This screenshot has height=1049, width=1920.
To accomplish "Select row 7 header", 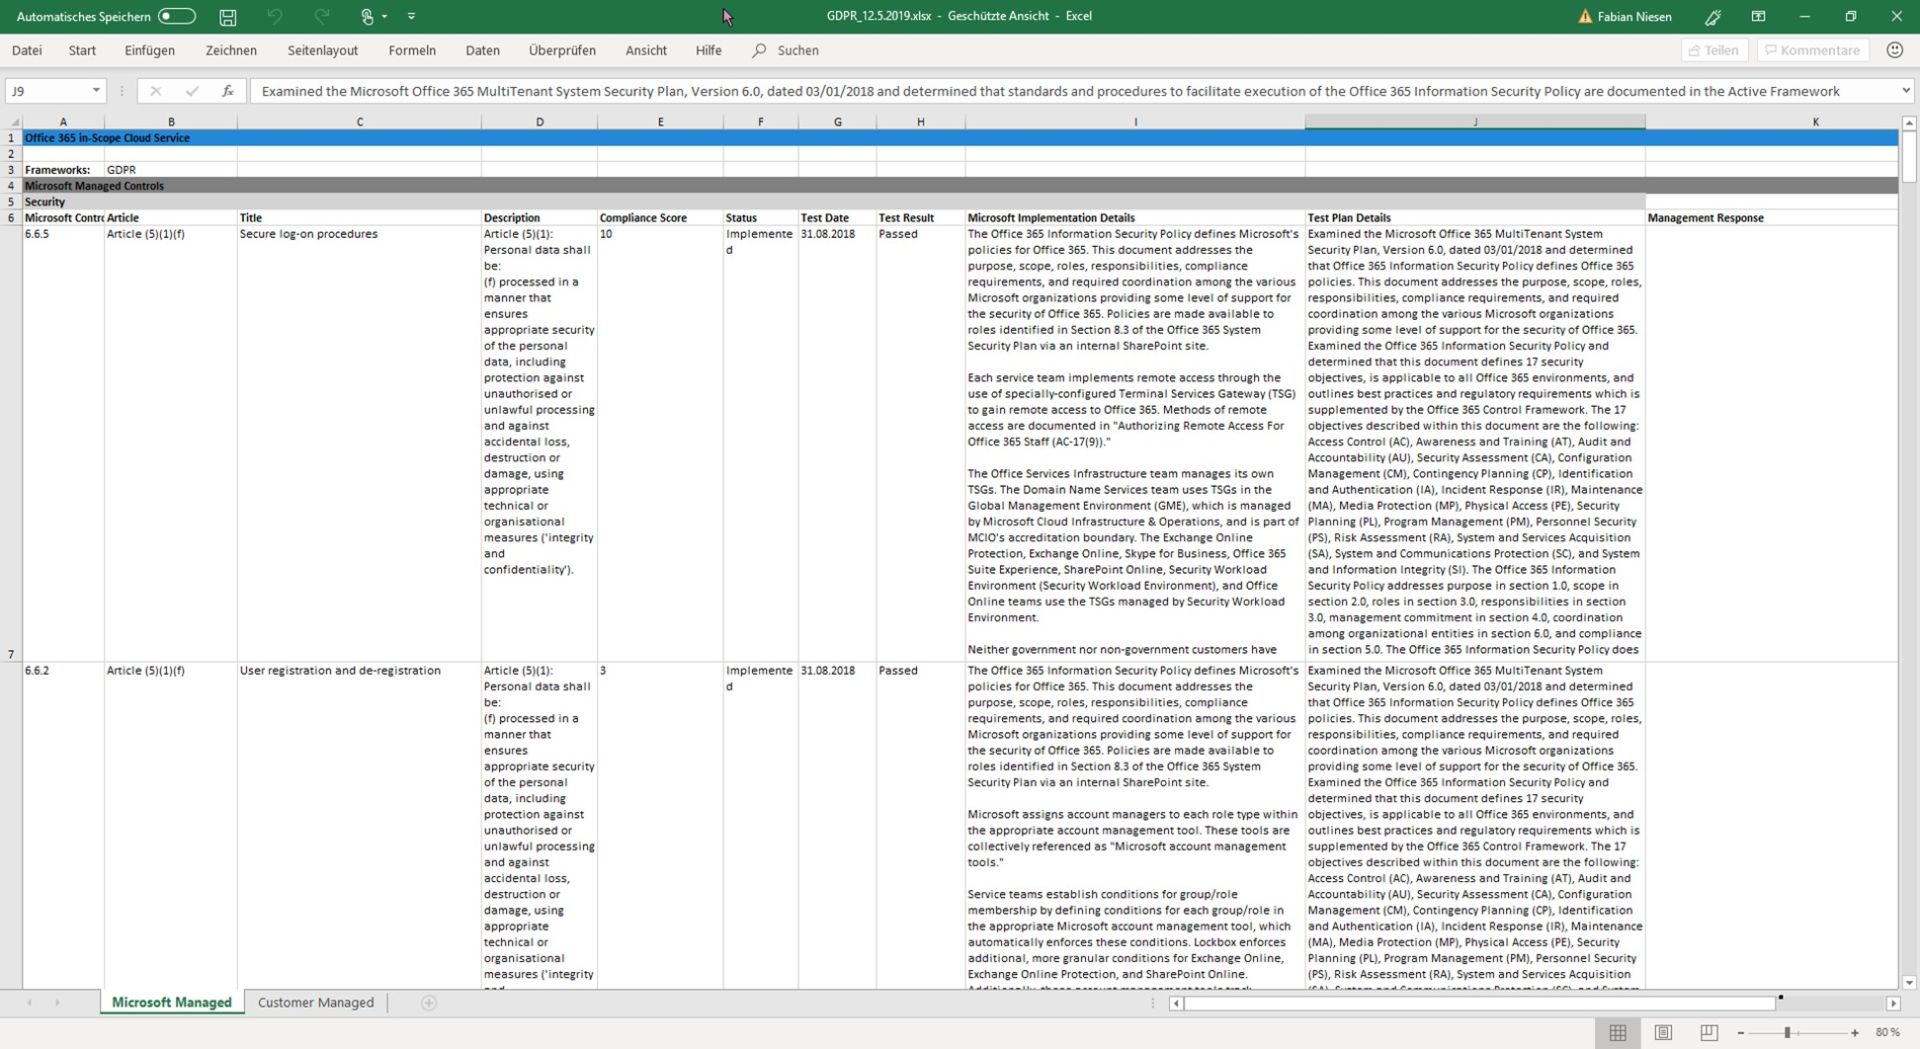I will click(11, 444).
